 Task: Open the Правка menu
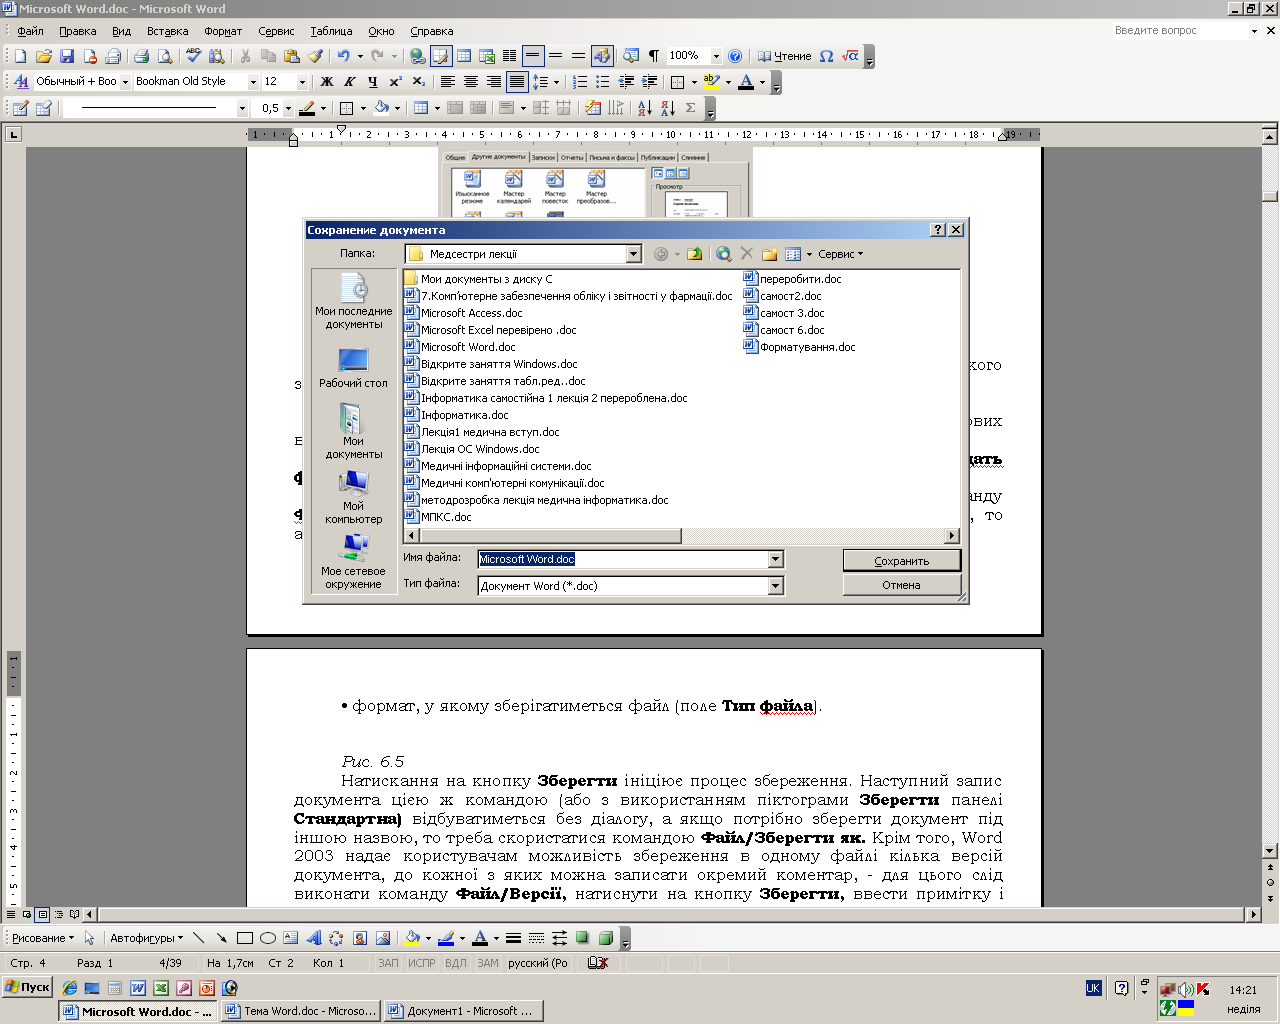tap(78, 31)
